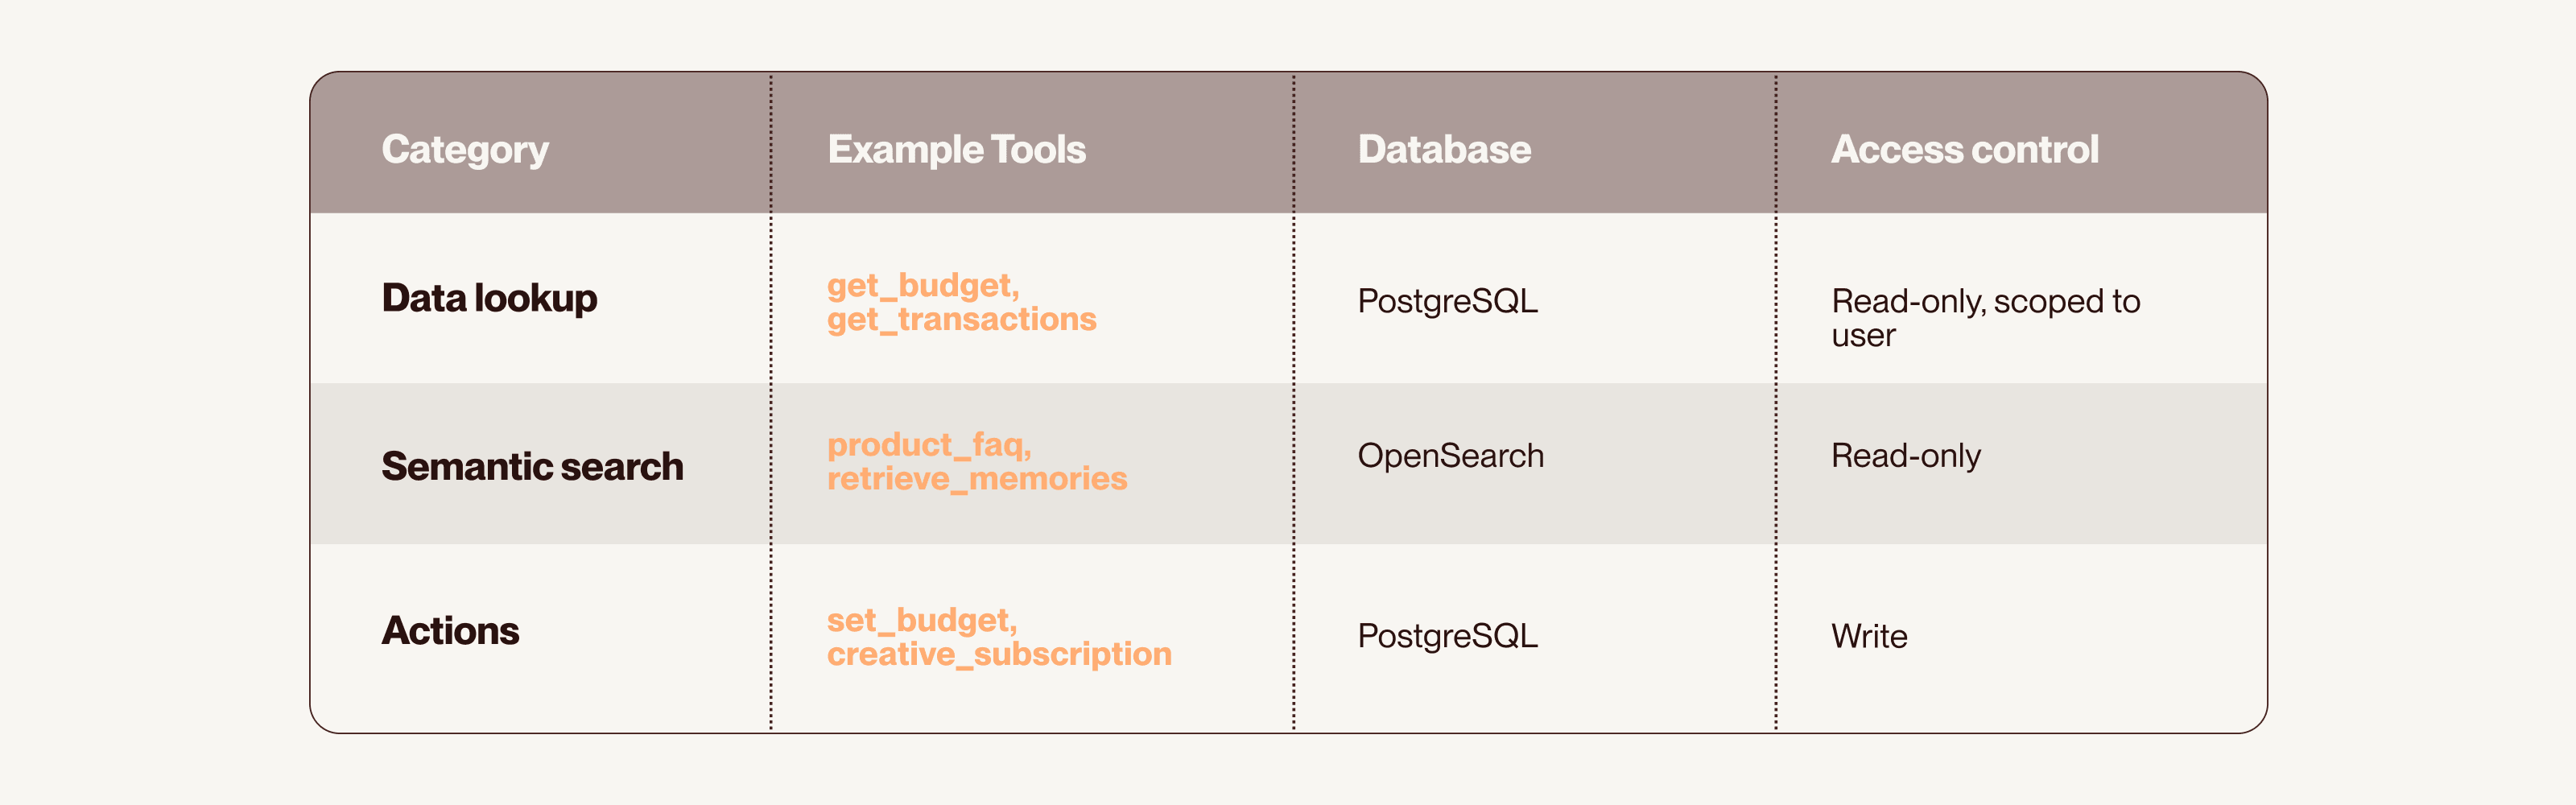Viewport: 2576px width, 805px height.
Task: Open the get_transactions tool link
Action: [x=961, y=319]
